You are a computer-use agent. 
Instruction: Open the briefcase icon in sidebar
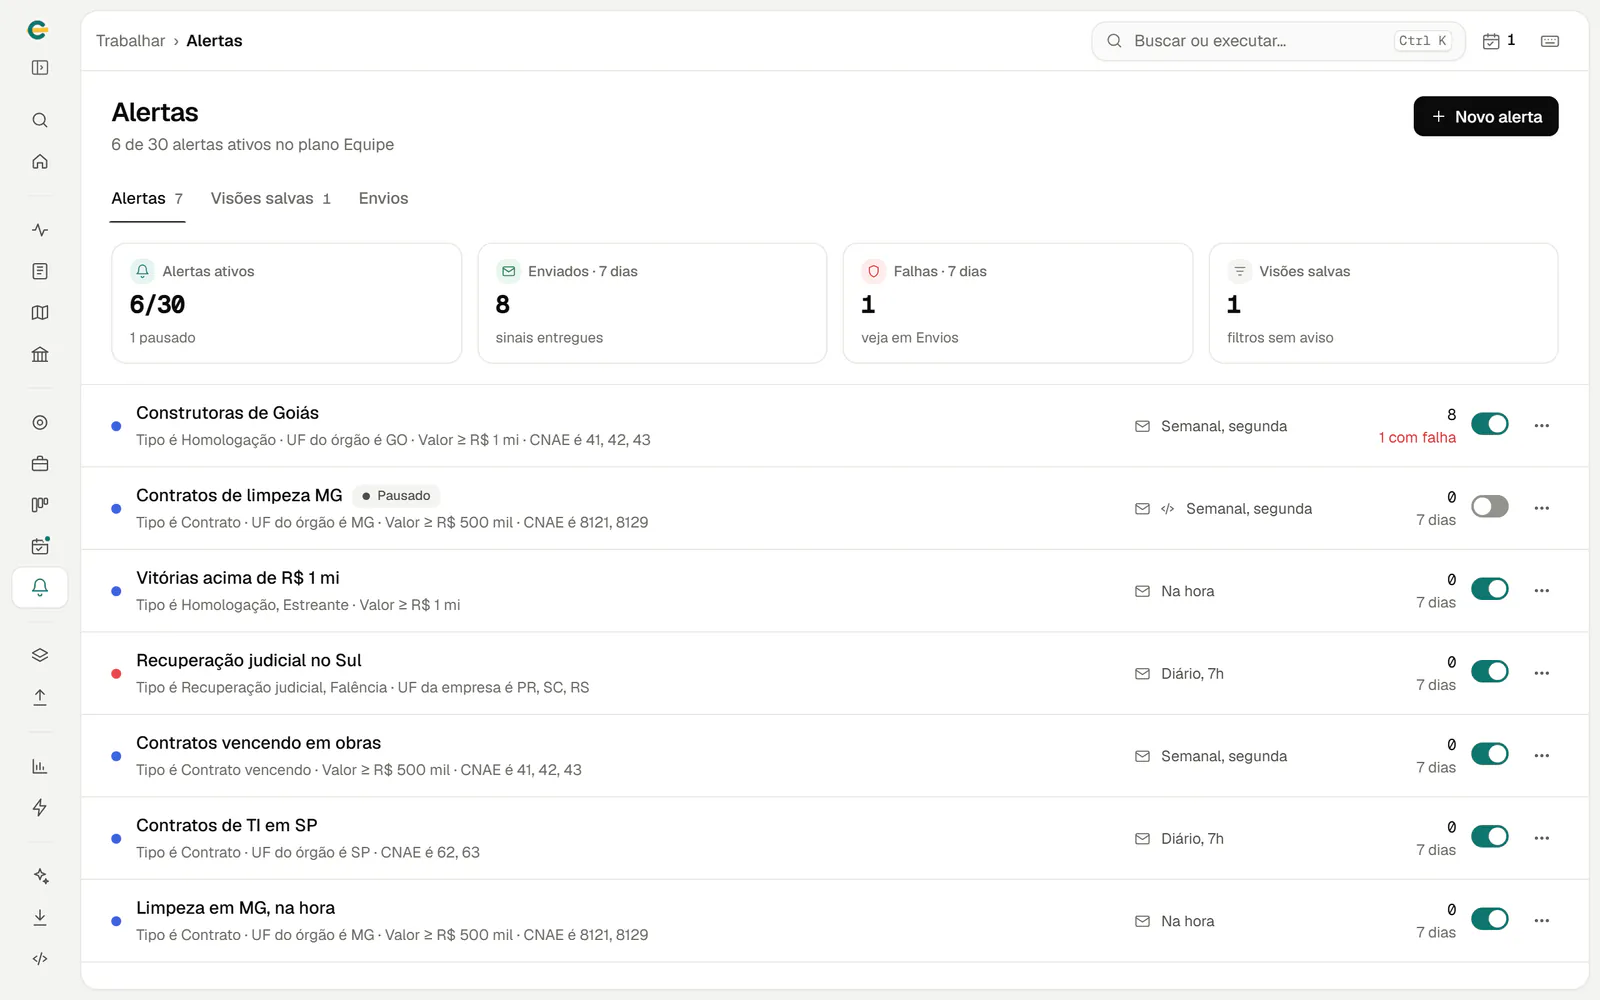click(40, 464)
